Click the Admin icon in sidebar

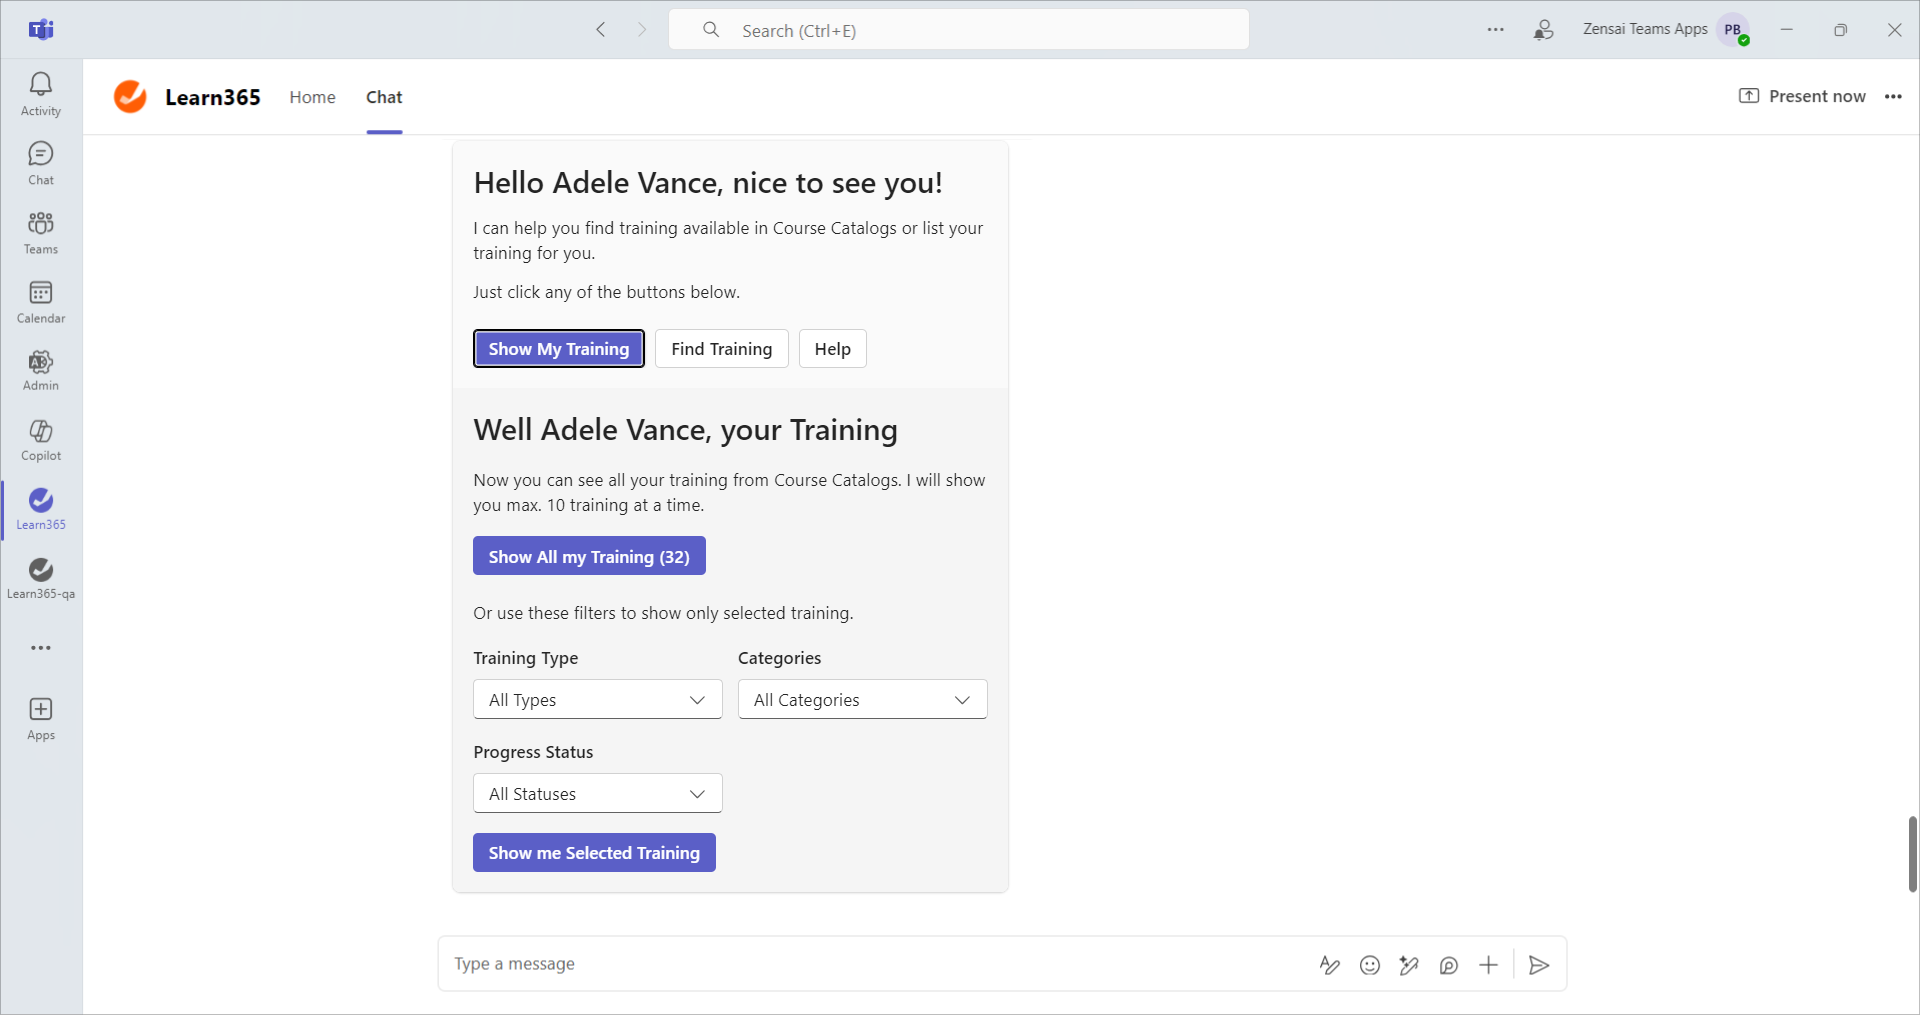(40, 370)
